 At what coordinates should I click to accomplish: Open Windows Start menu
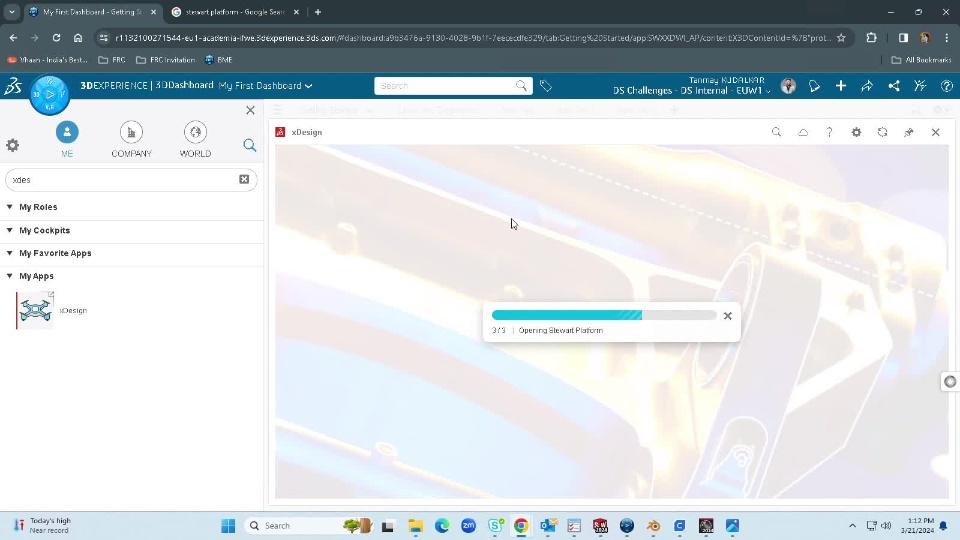click(228, 526)
